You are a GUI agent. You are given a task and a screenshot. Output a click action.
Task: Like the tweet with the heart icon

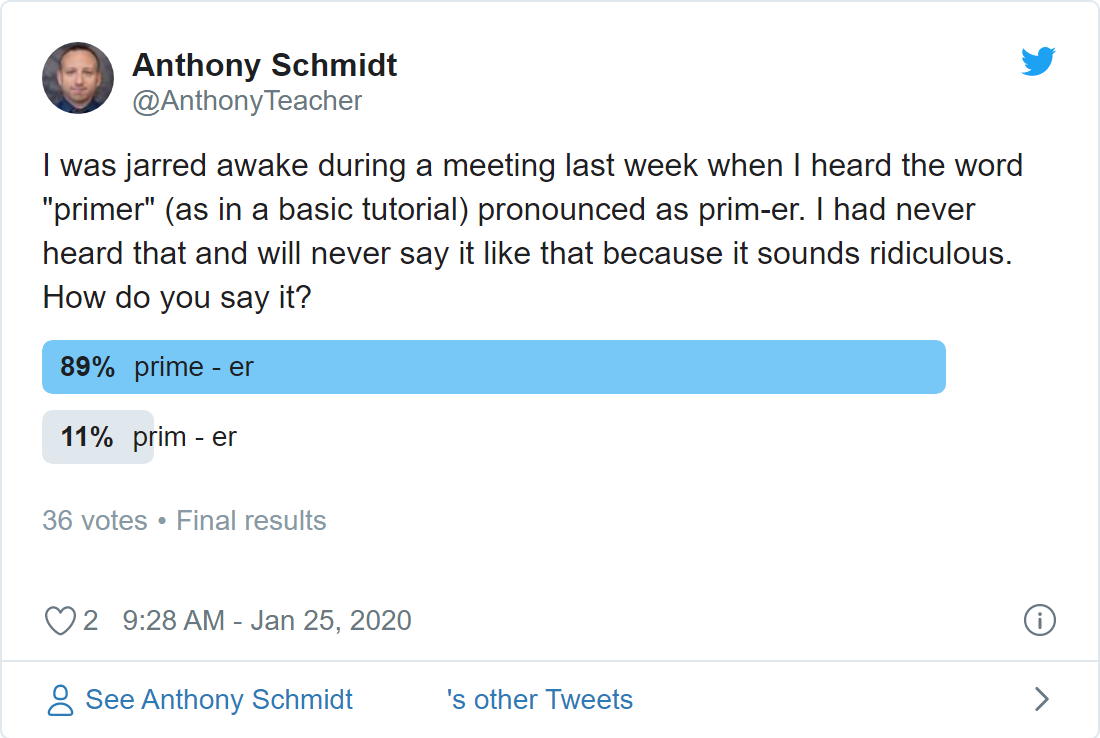pyautogui.click(x=60, y=621)
